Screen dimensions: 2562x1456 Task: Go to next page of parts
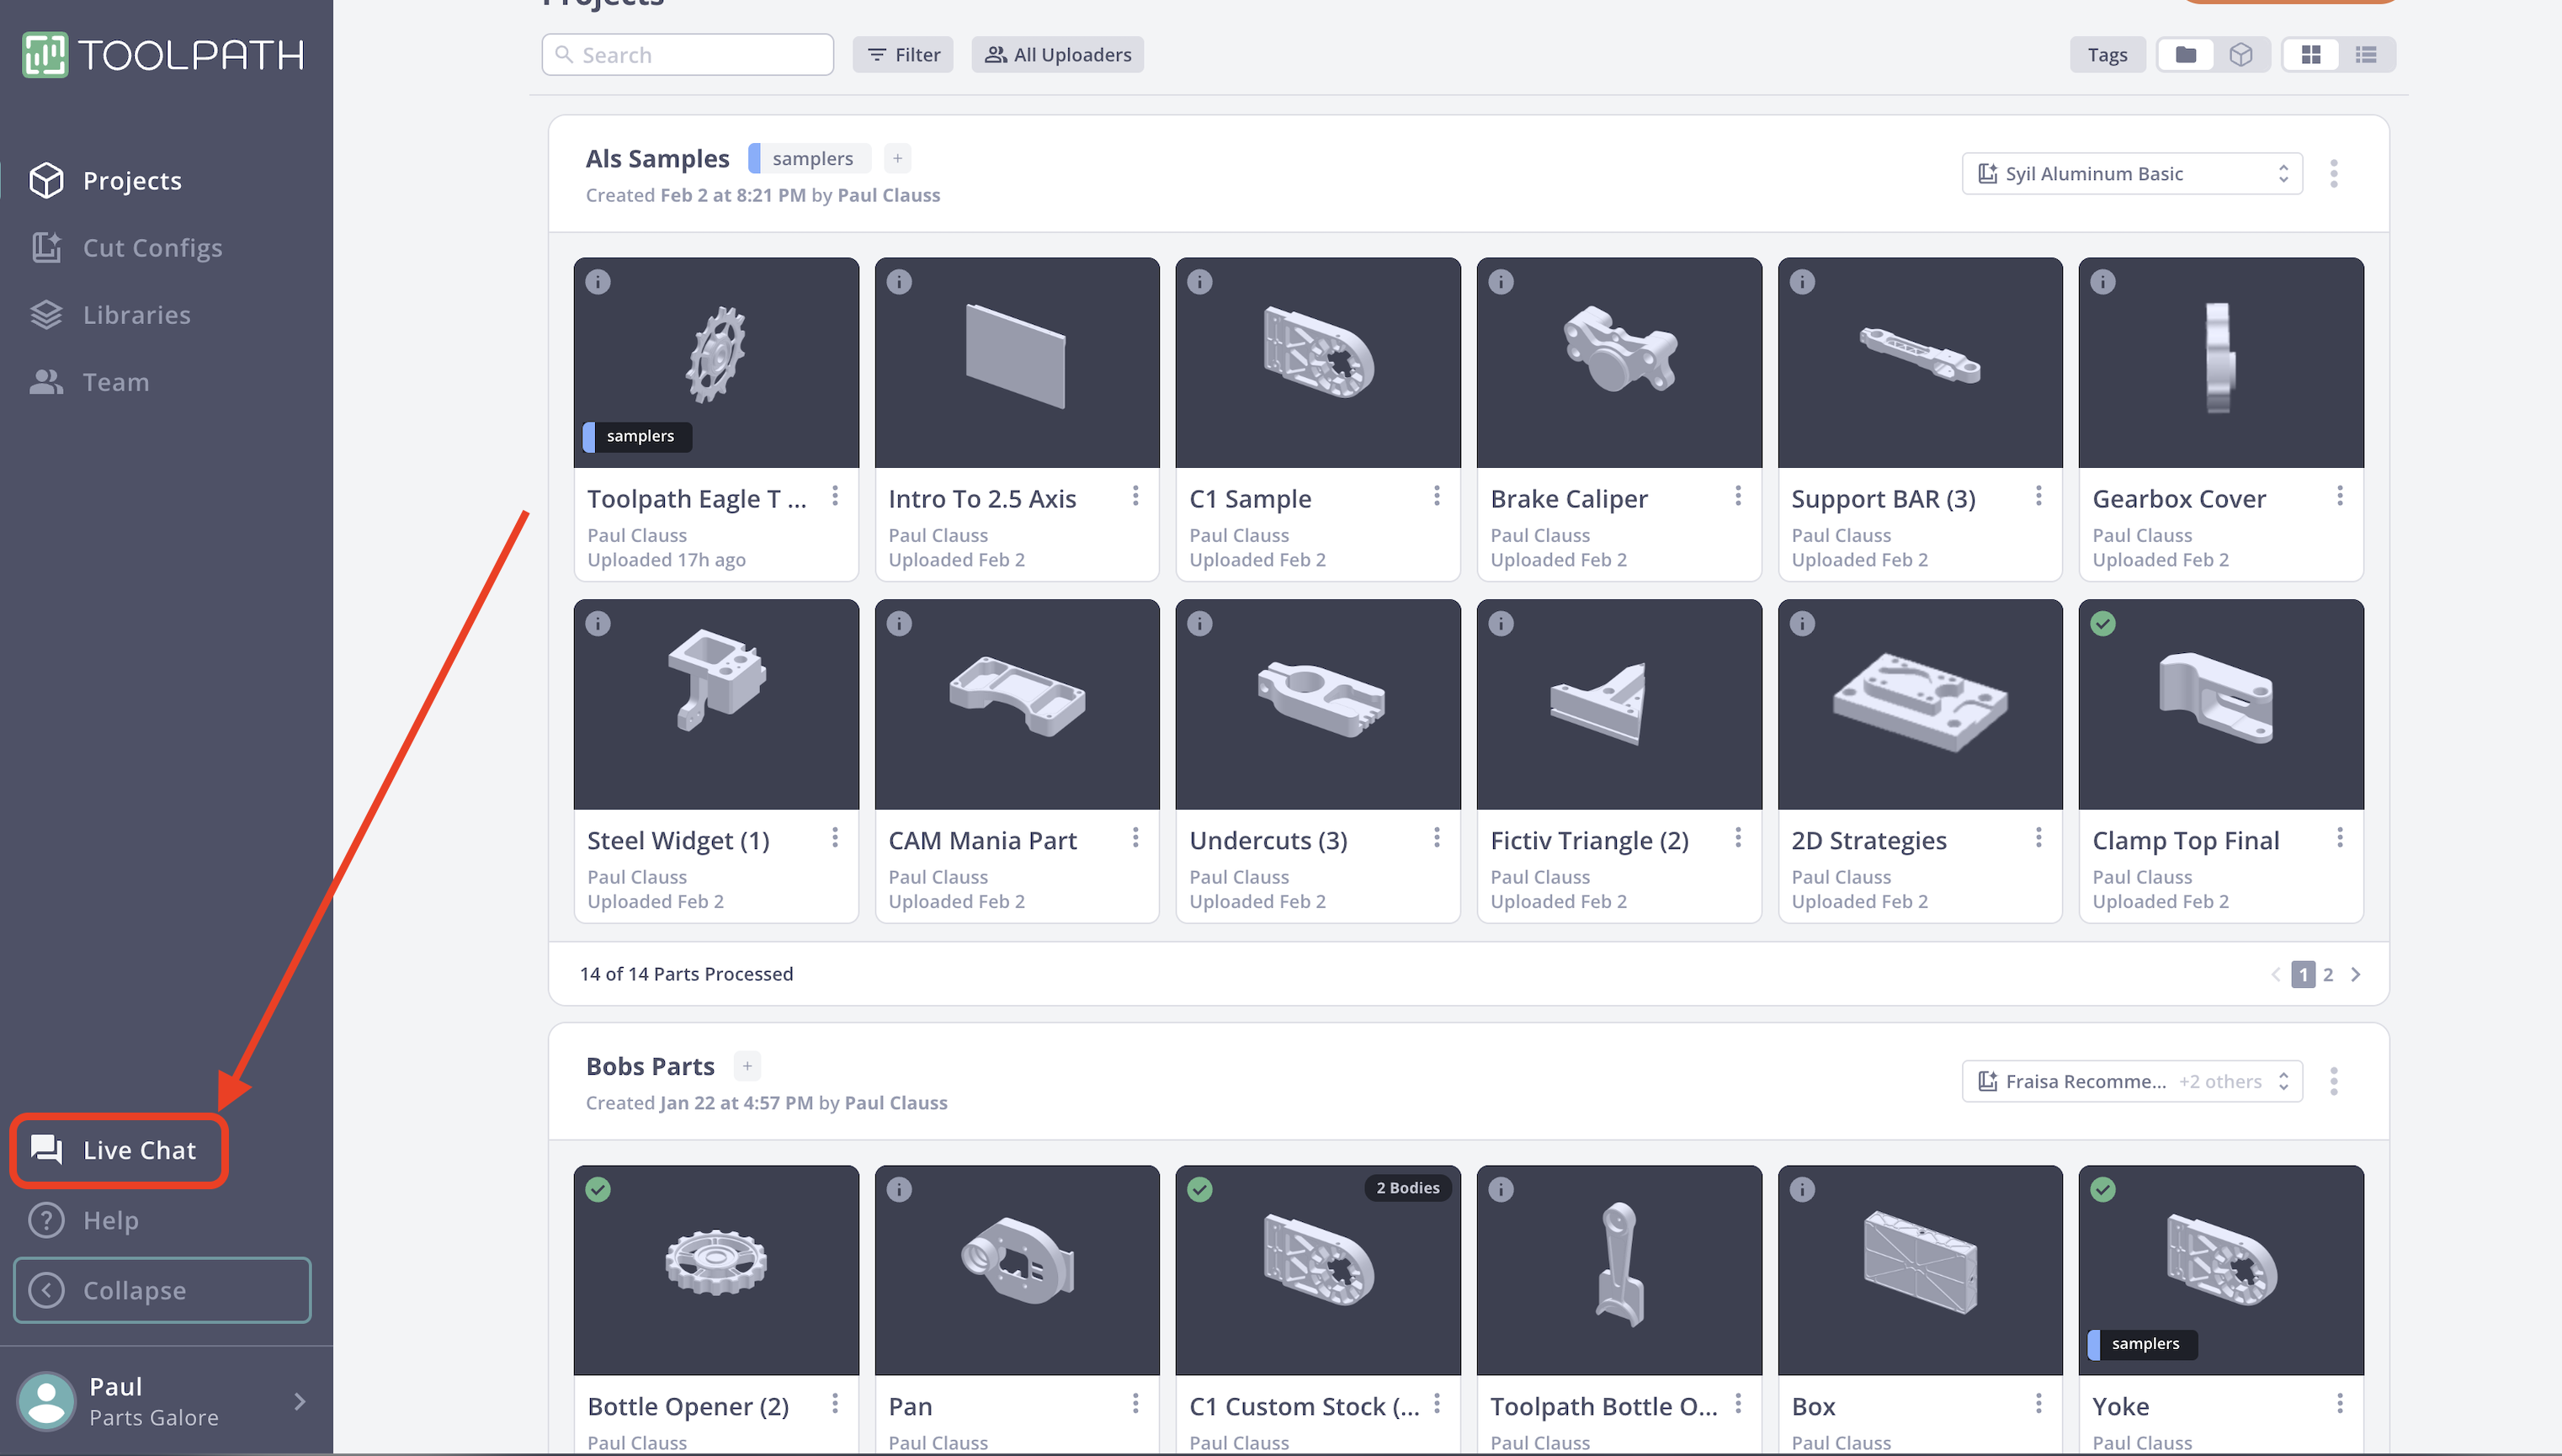coord(2355,974)
